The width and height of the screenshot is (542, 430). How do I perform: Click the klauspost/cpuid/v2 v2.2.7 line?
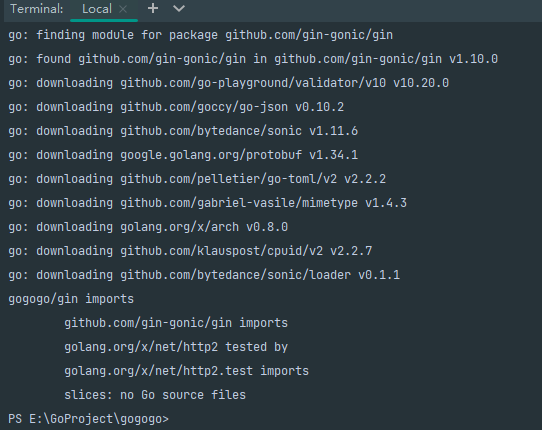tap(190, 251)
